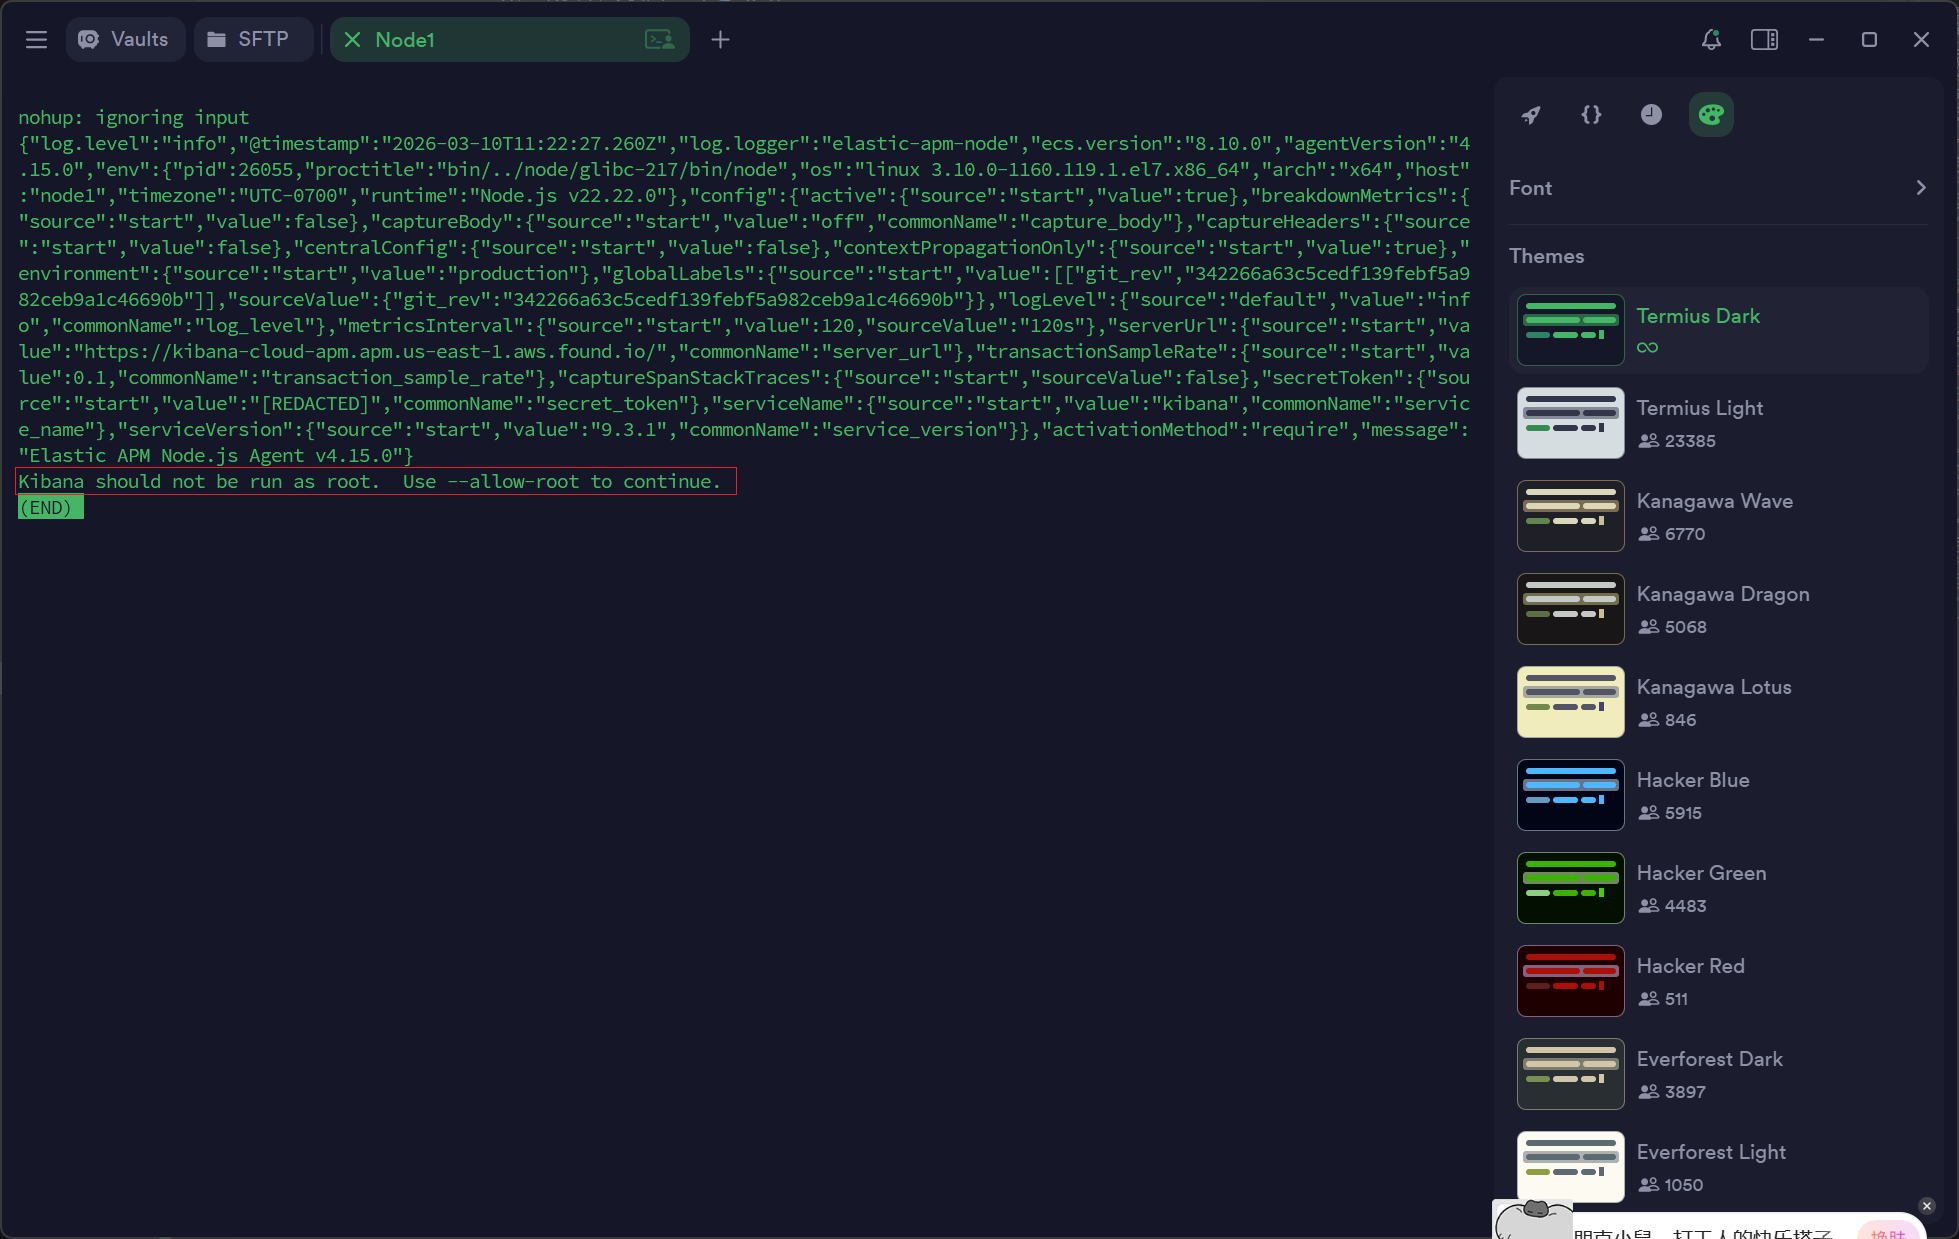The height and width of the screenshot is (1239, 1959).
Task: Select the Termius Light theme
Action: point(1699,408)
